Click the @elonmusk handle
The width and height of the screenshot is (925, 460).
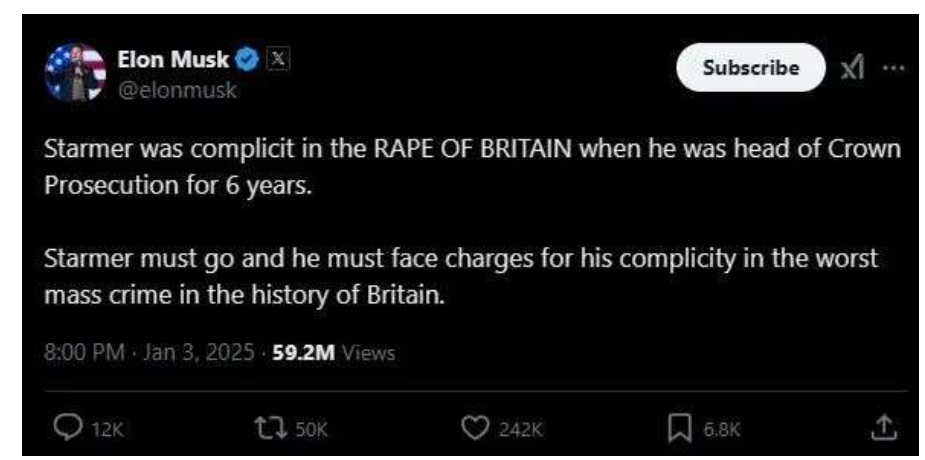click(x=178, y=90)
